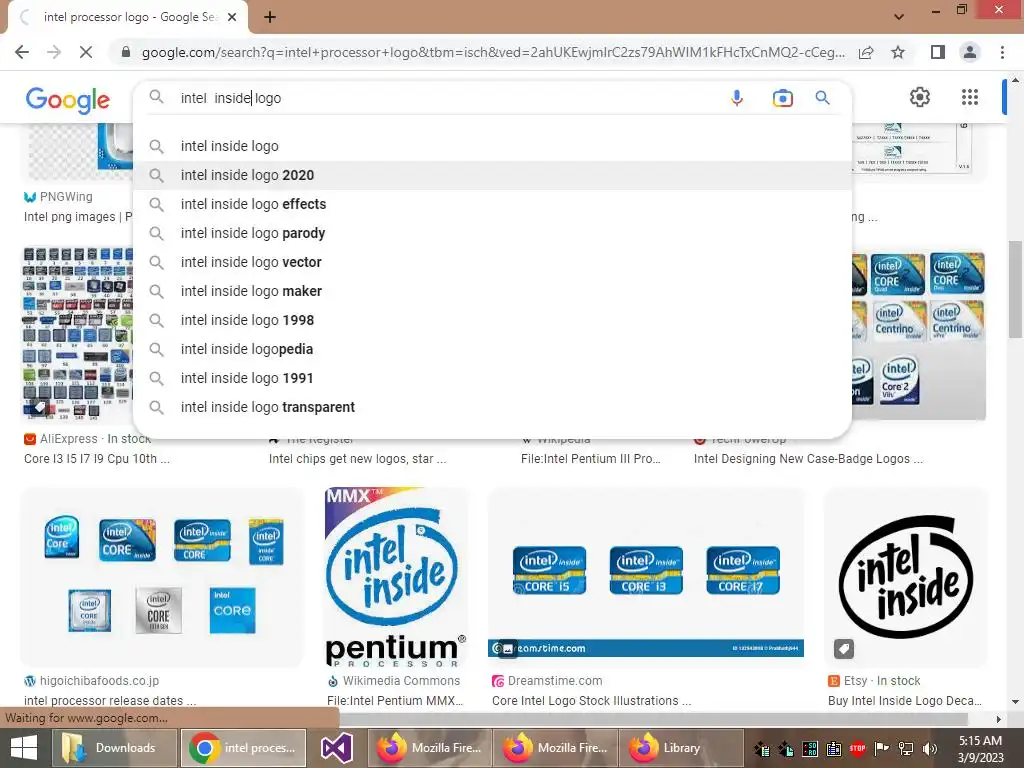Viewport: 1024px width, 768px height.
Task: Open 'File:Intel Pentium III Pro...' link
Action: (x=590, y=459)
